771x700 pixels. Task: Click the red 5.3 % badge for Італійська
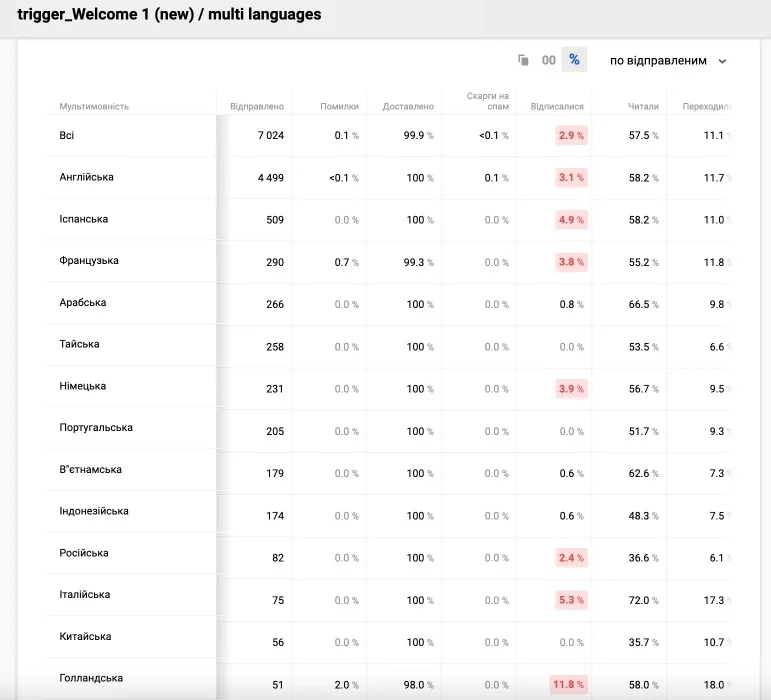(x=571, y=600)
